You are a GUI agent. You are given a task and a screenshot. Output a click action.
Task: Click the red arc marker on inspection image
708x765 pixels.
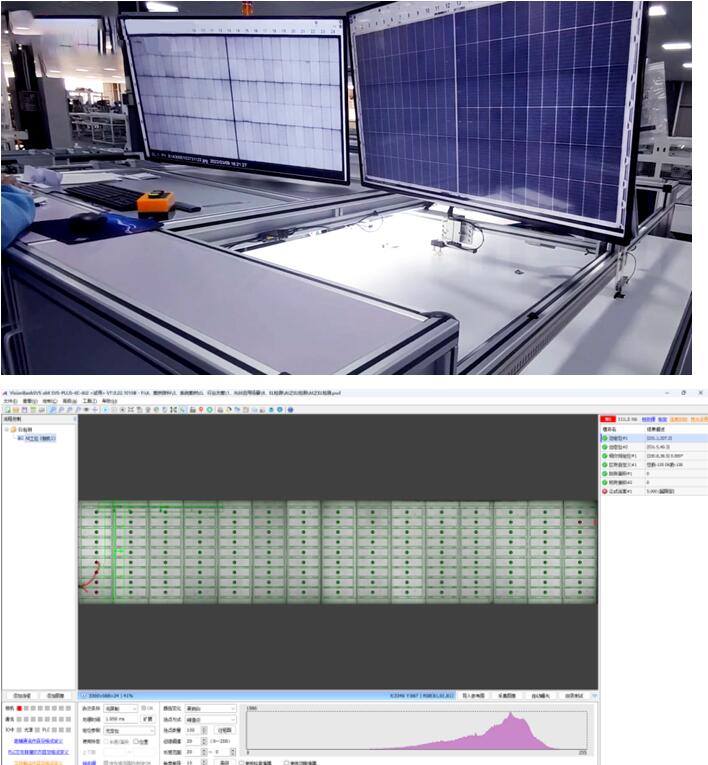(90, 580)
